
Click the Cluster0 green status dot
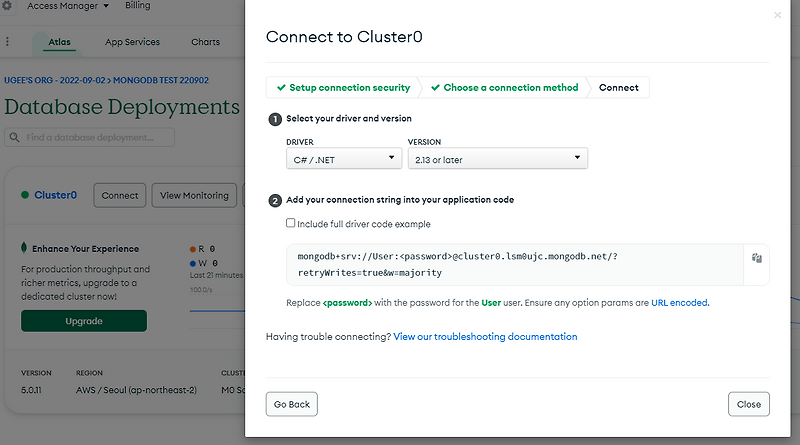[x=25, y=195]
